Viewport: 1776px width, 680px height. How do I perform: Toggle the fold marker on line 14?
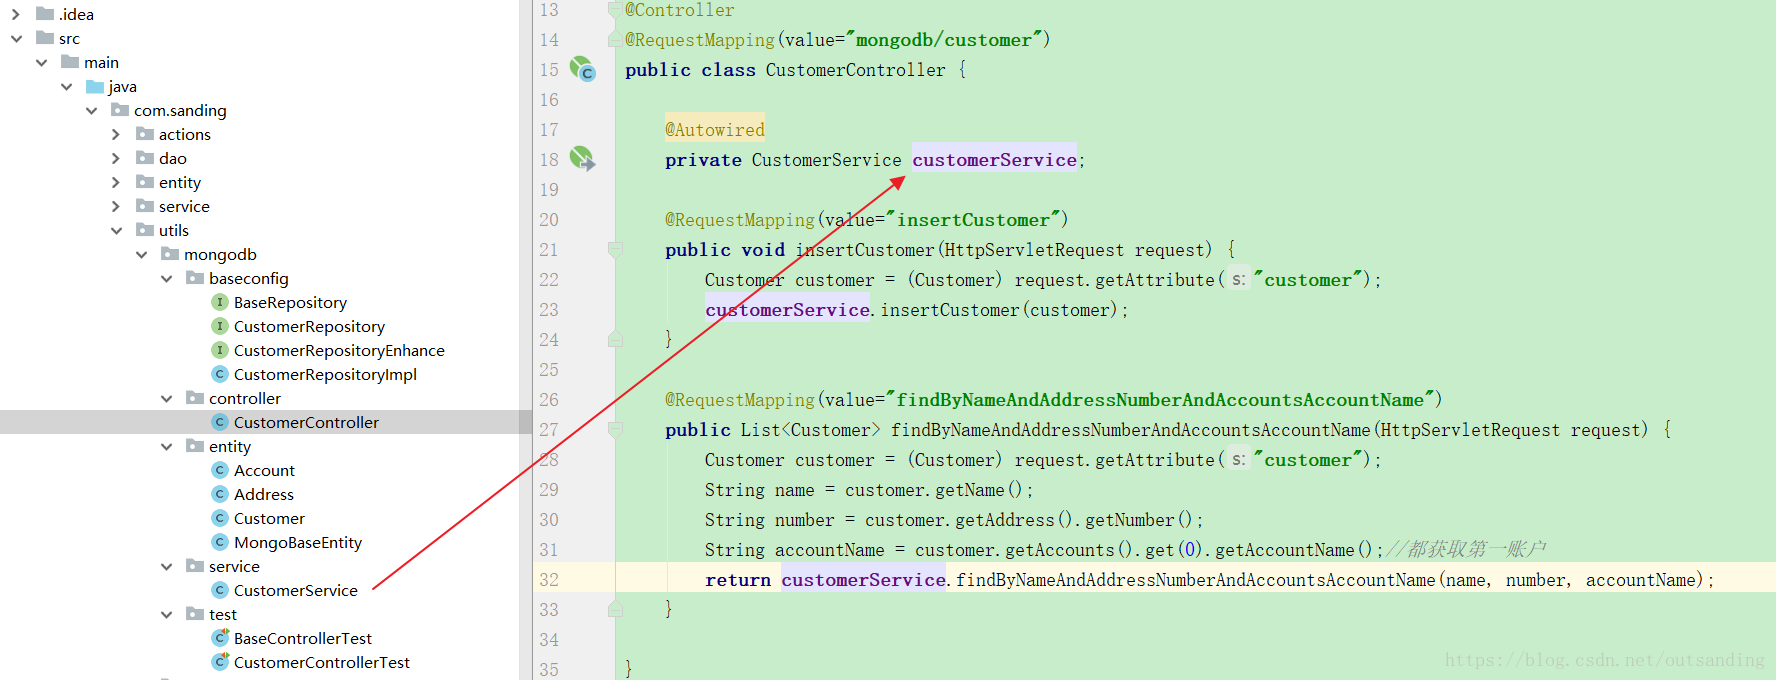(x=615, y=39)
